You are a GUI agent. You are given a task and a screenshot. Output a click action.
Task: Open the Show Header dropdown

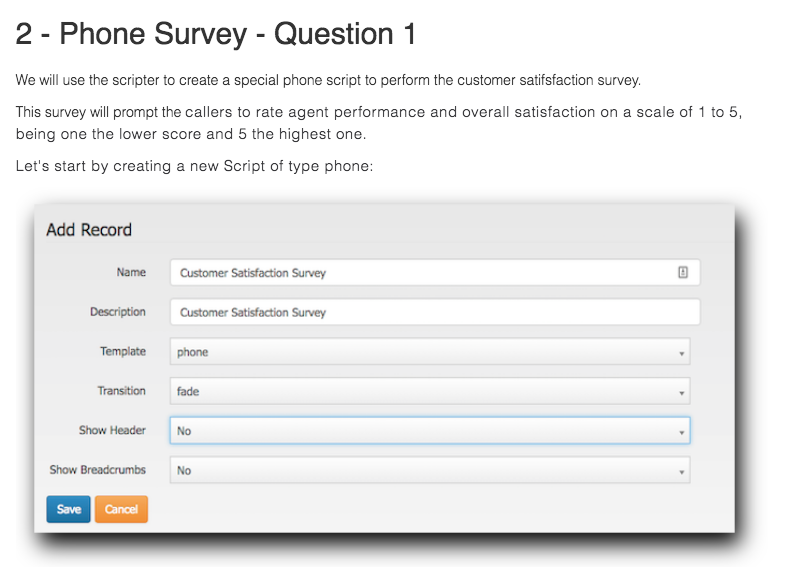click(x=430, y=430)
